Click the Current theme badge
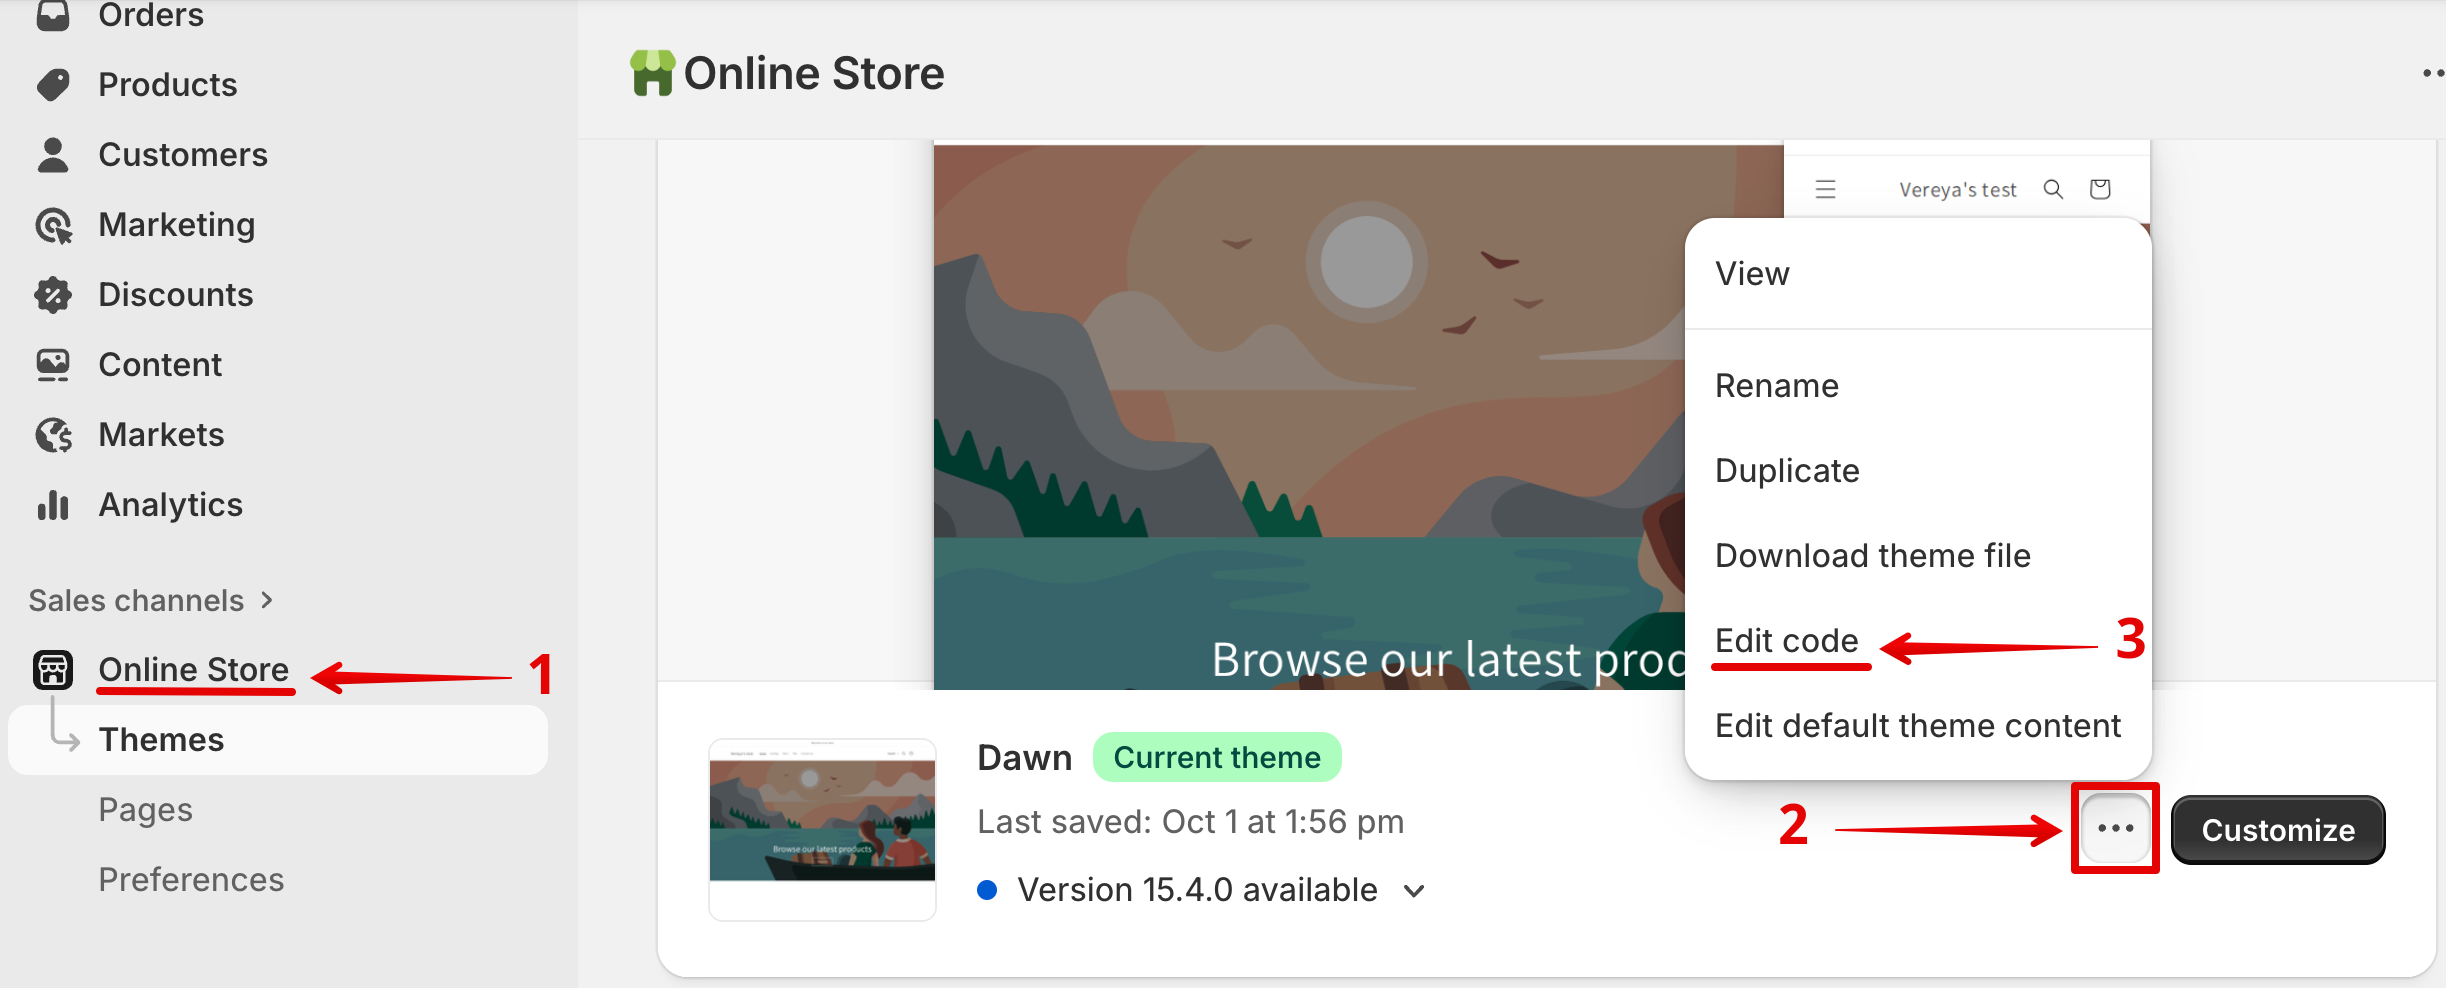Screen dimensions: 2446x988 click(1217, 758)
